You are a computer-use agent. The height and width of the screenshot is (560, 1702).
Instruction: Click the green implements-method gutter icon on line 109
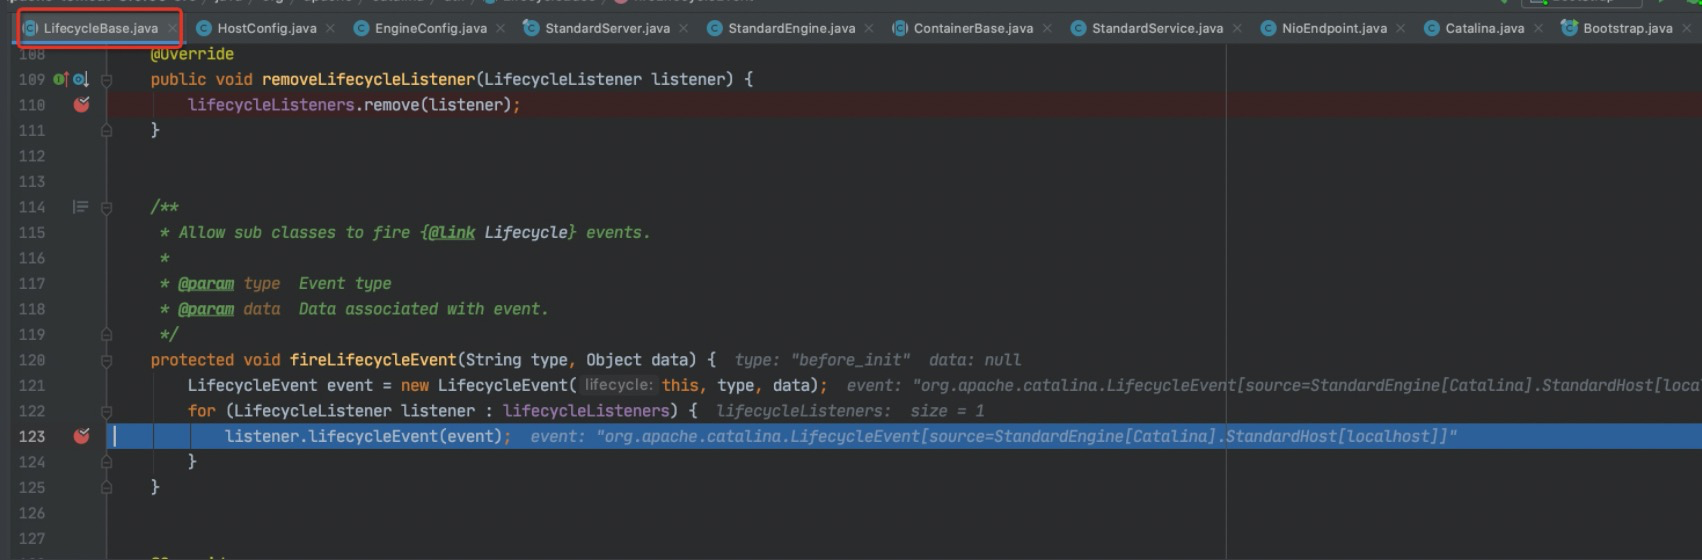tap(60, 79)
